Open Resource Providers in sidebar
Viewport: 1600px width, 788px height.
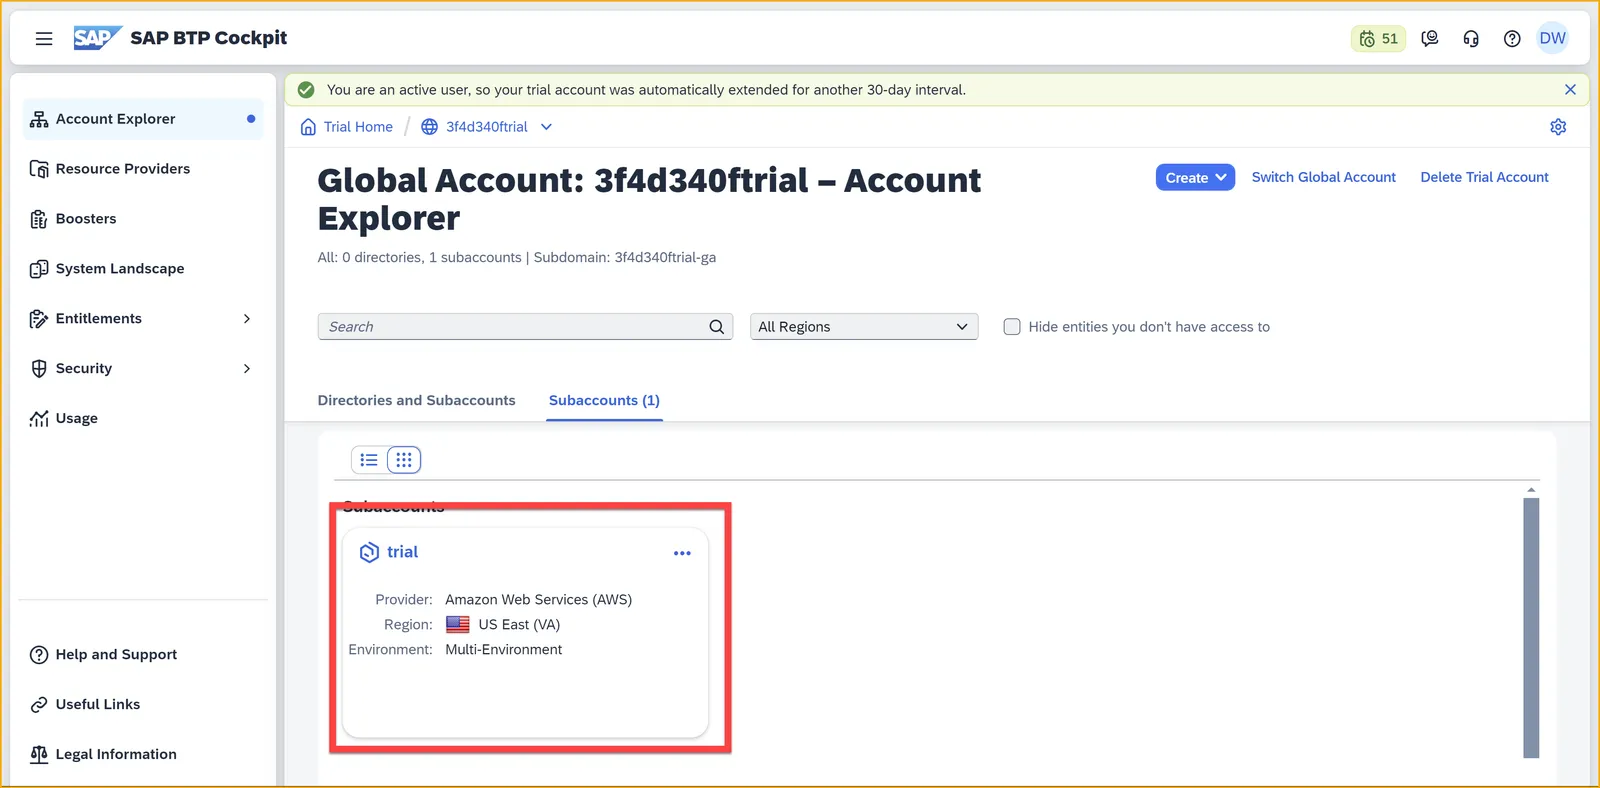click(x=143, y=169)
